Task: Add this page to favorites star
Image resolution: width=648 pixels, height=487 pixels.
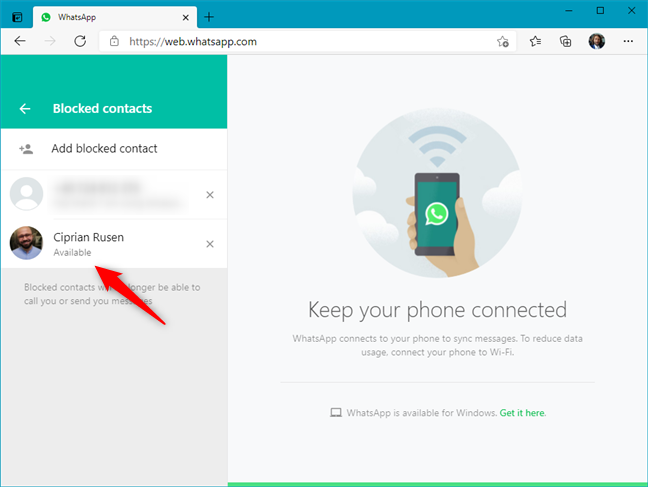Action: tap(503, 41)
